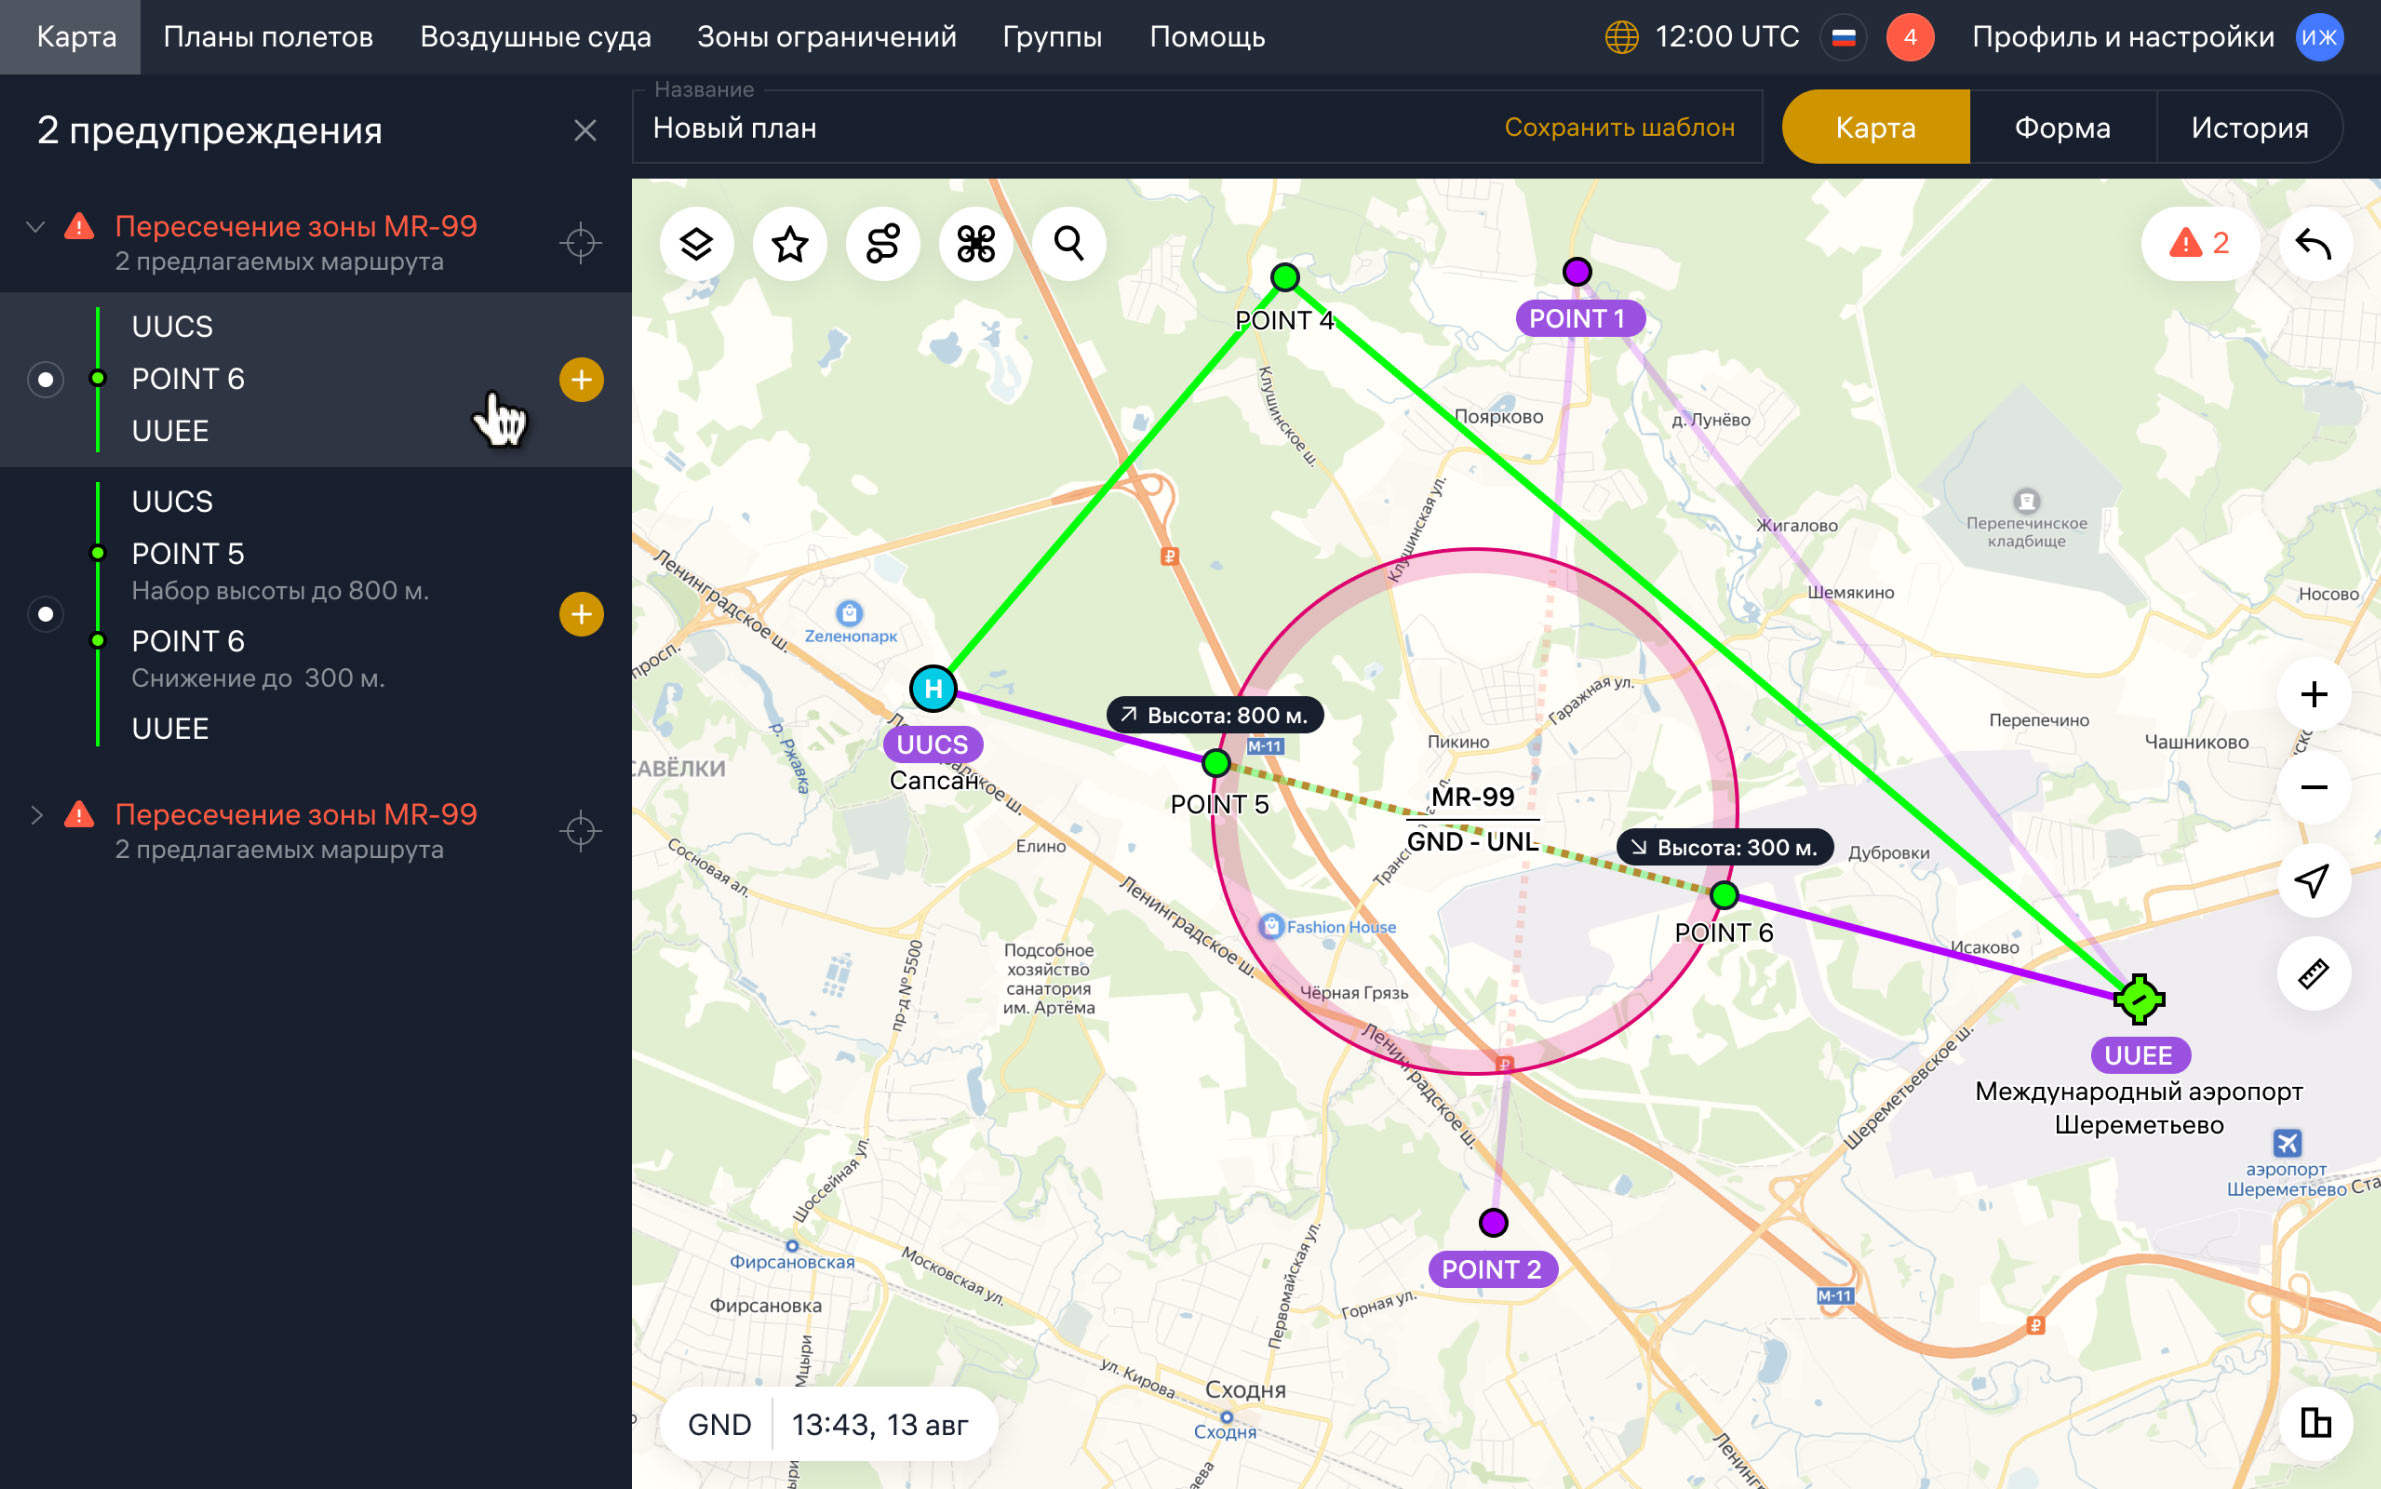Click the my-location navigation arrow icon
The image size is (2381, 1489).
coord(2313,880)
